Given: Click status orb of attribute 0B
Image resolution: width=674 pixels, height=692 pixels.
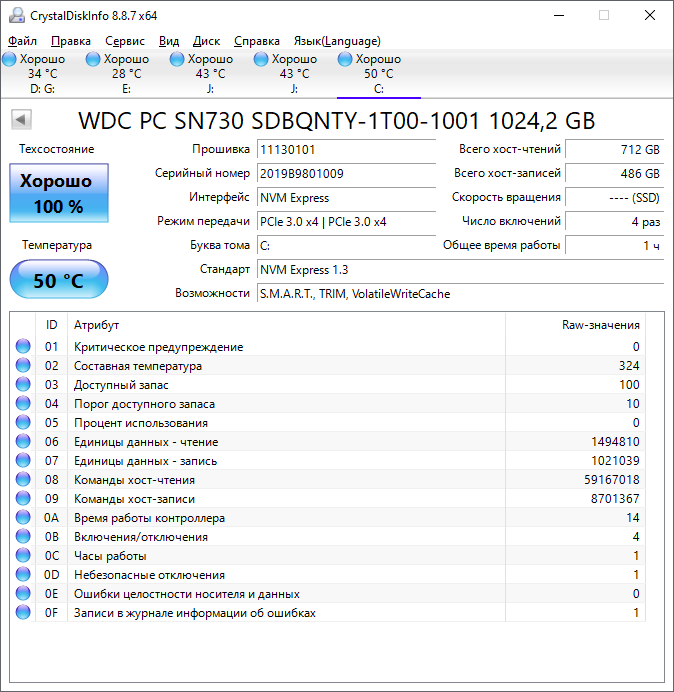Looking at the screenshot, I should click(23, 536).
